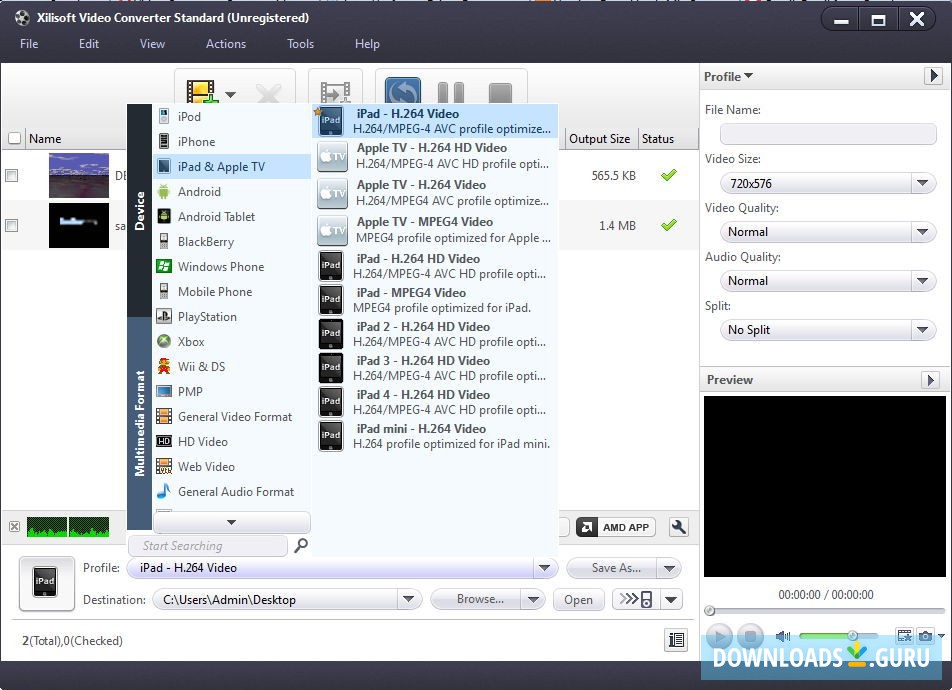Click the Pause conversion toolbar icon

451,93
